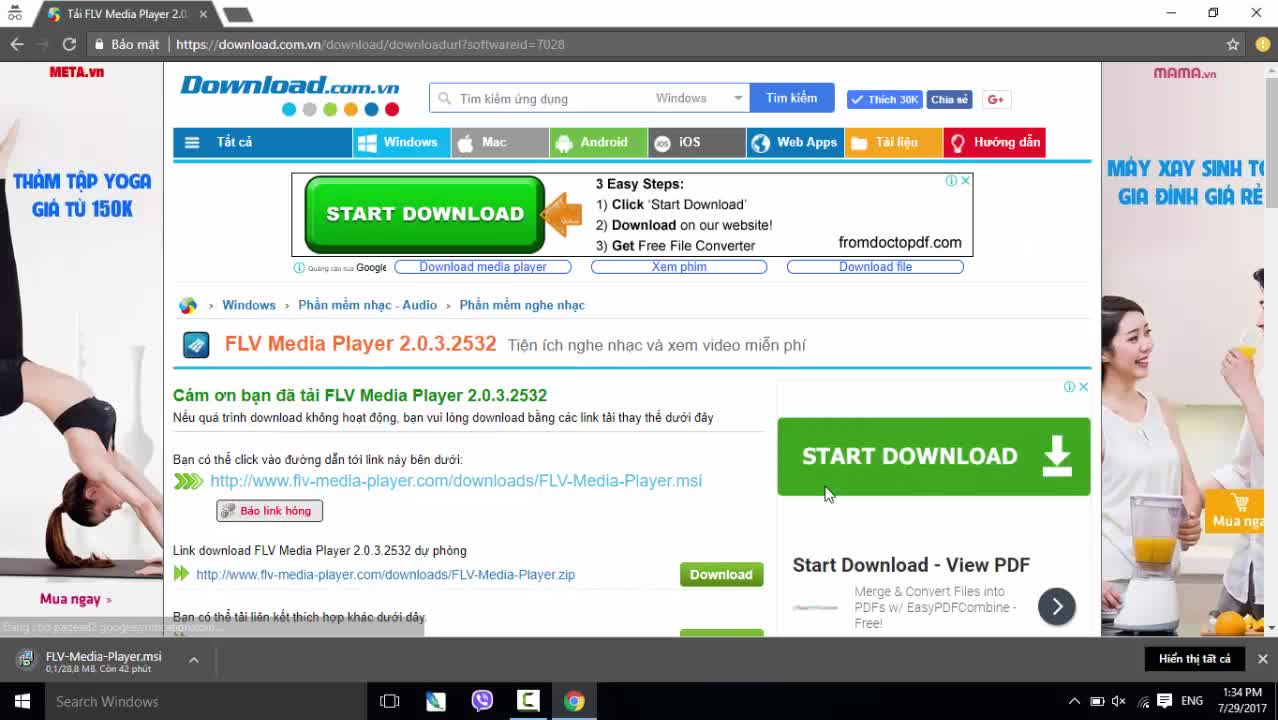Close the Tải FLV Media Player tab
The height and width of the screenshot is (720, 1278).
pyautogui.click(x=204, y=14)
